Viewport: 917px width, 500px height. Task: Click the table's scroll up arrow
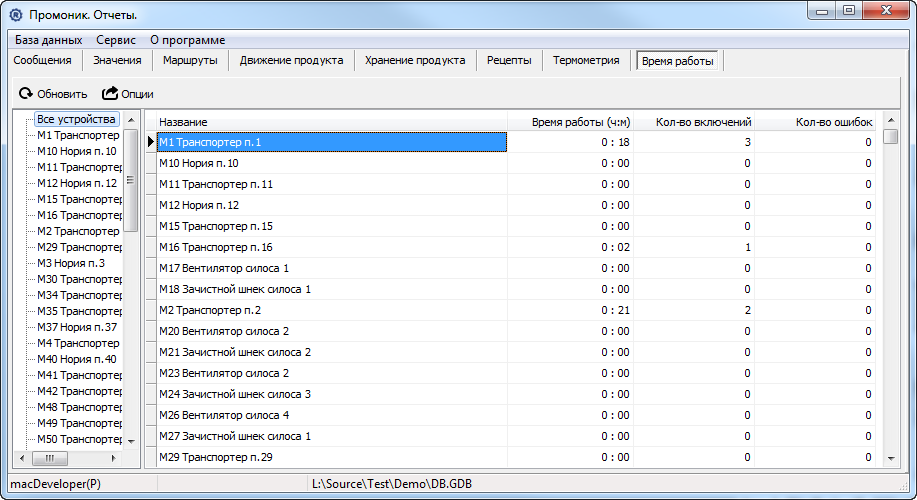[891, 120]
